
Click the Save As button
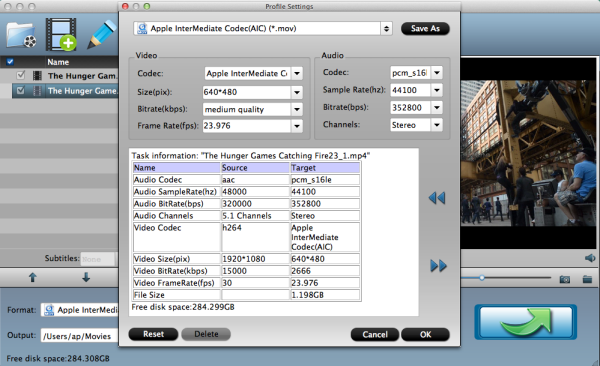click(x=425, y=28)
